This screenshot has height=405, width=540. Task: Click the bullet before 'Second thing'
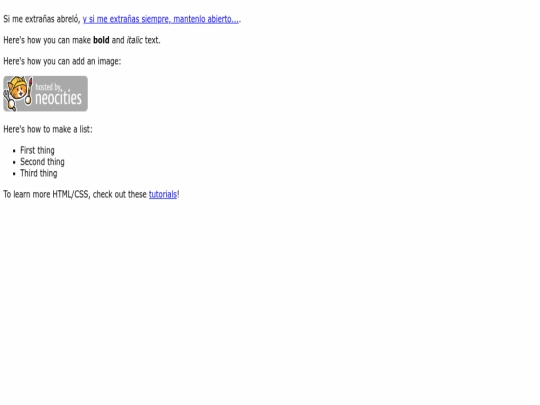coord(14,162)
